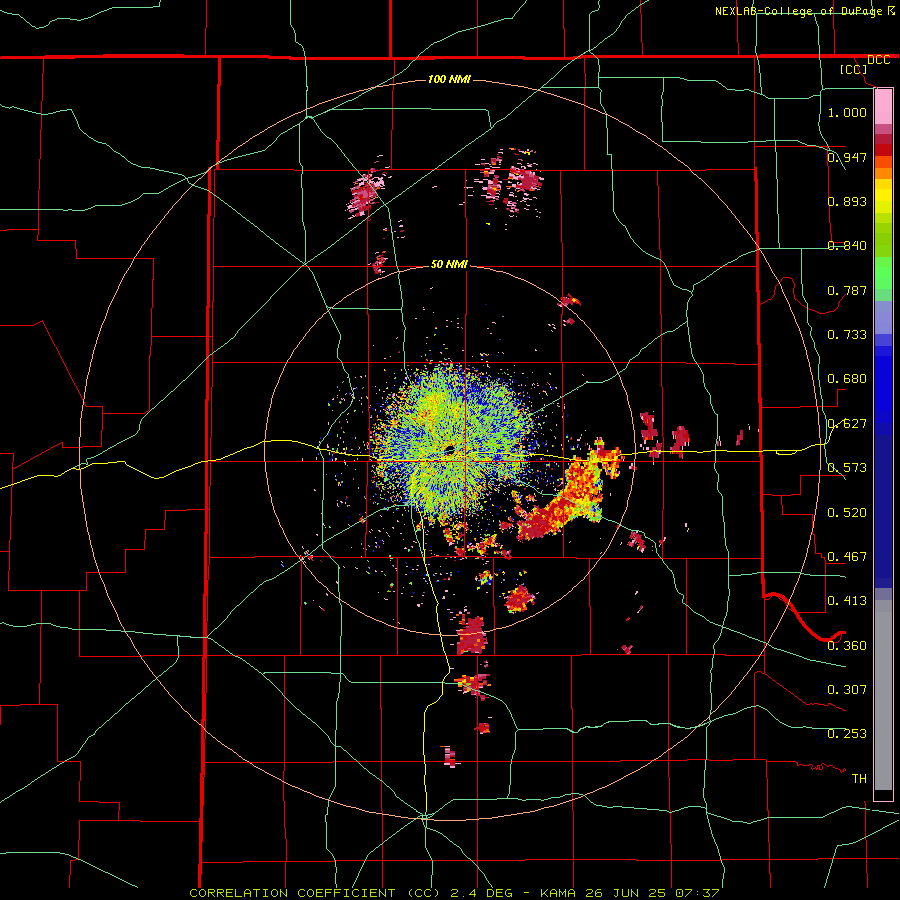Viewport: 900px width, 900px height.
Task: Click the 100 NMI range ring label
Action: [x=449, y=79]
